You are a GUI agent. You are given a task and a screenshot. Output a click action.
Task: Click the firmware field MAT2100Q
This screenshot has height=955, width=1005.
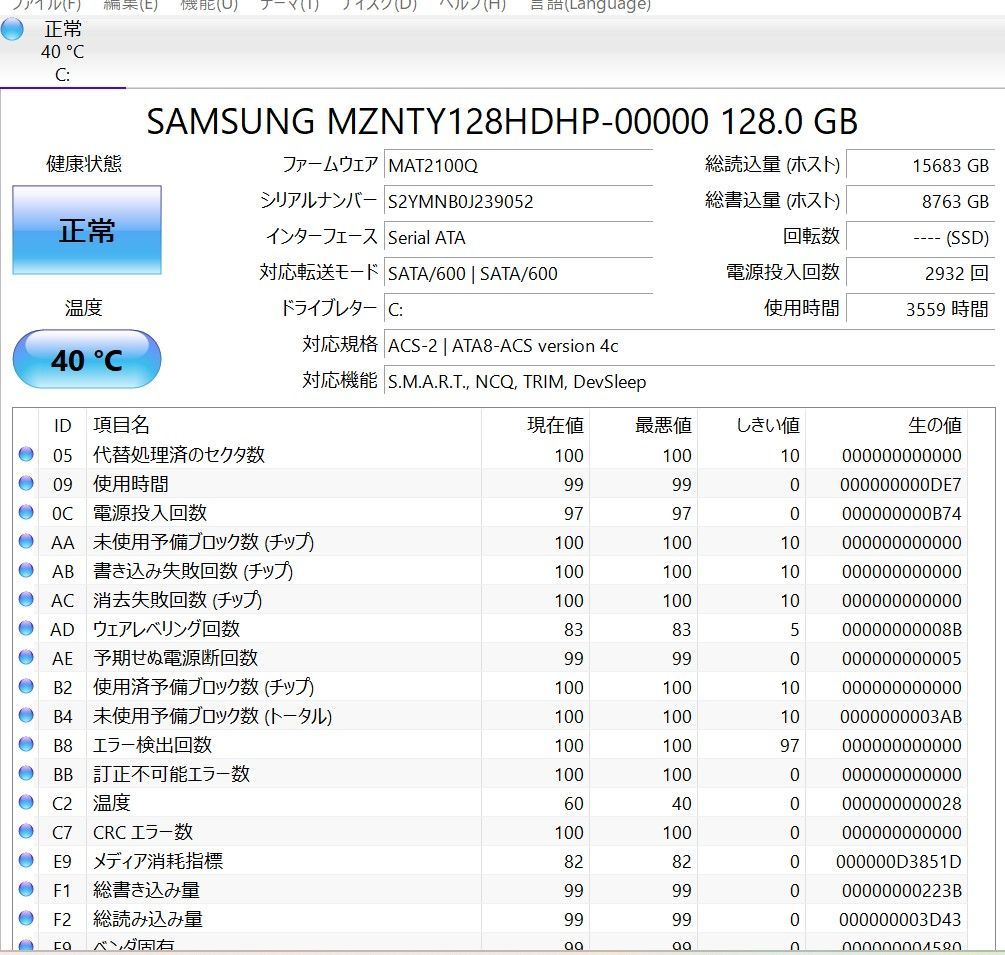518,165
